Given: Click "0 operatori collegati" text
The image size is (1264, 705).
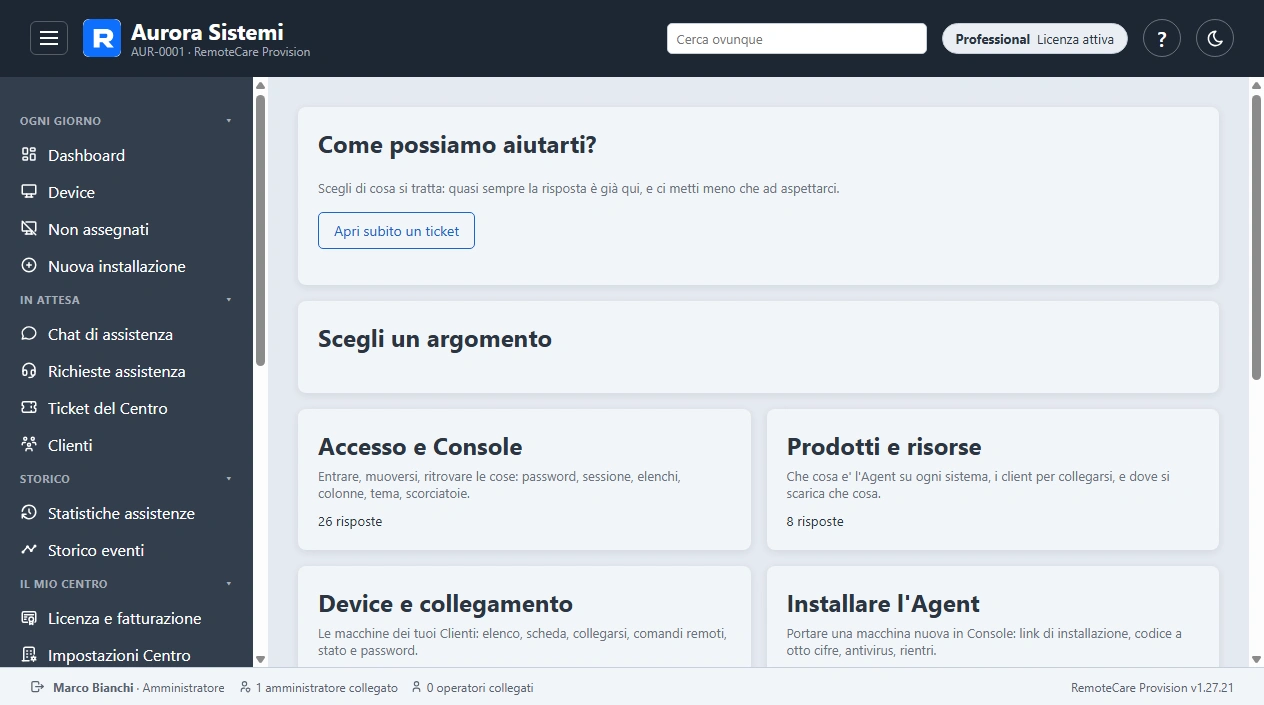Looking at the screenshot, I should (x=480, y=688).
